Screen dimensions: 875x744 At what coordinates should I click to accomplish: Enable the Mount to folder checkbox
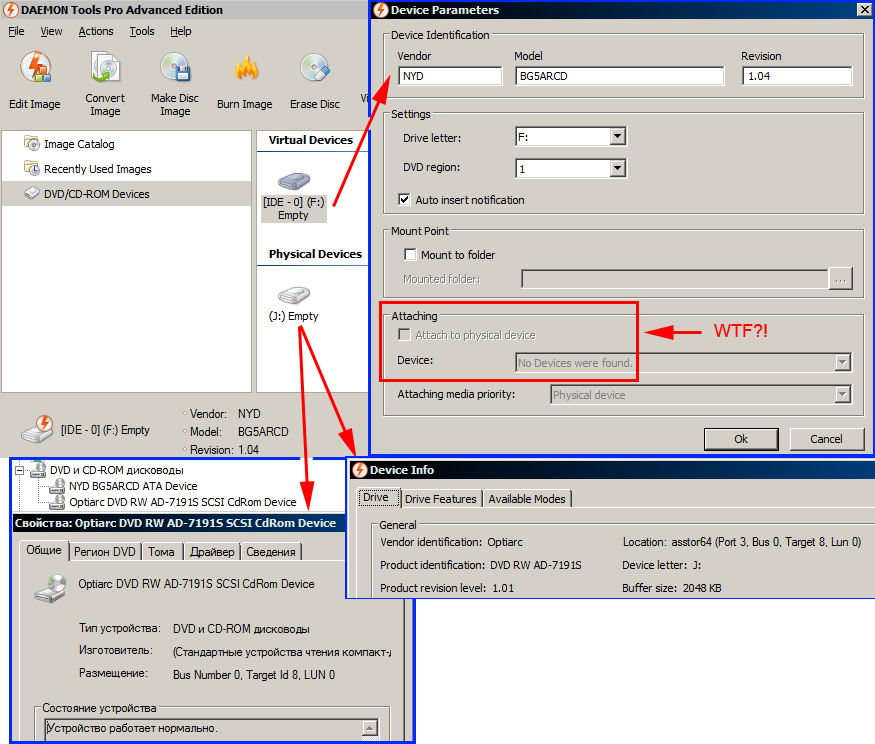[409, 255]
